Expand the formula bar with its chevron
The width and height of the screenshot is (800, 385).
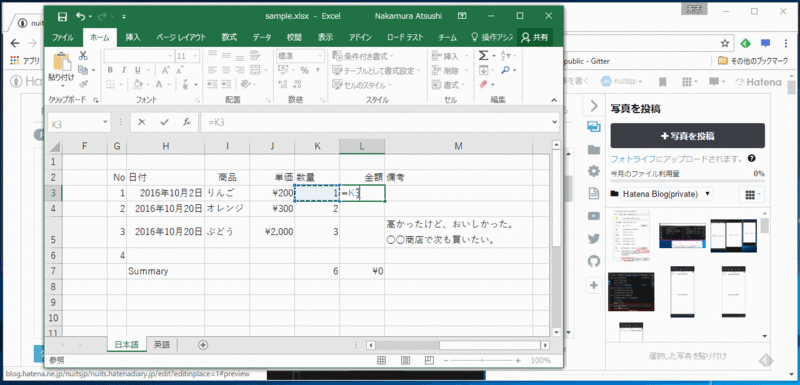[555, 122]
